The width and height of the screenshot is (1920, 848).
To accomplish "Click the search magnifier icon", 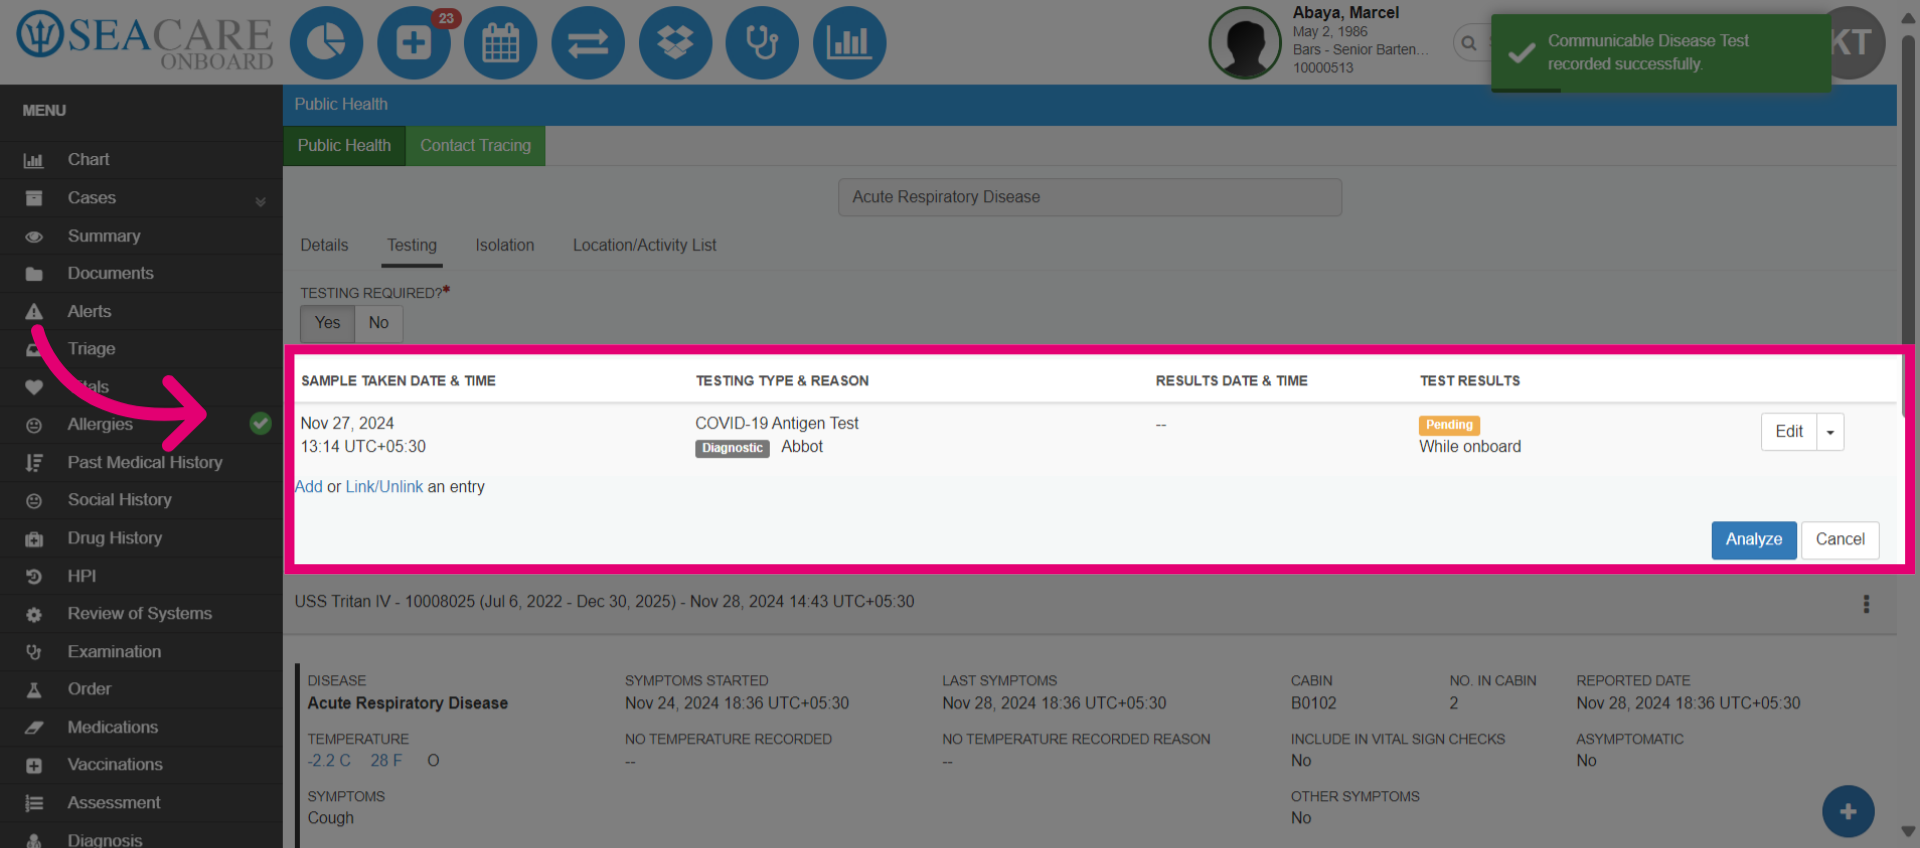I will point(1468,43).
